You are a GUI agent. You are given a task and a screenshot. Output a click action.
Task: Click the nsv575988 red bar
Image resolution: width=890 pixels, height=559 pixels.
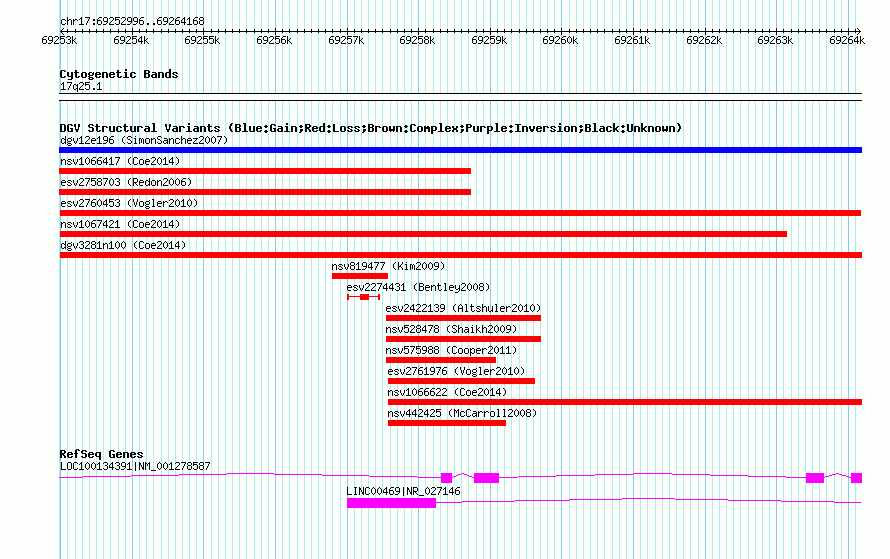(x=440, y=360)
